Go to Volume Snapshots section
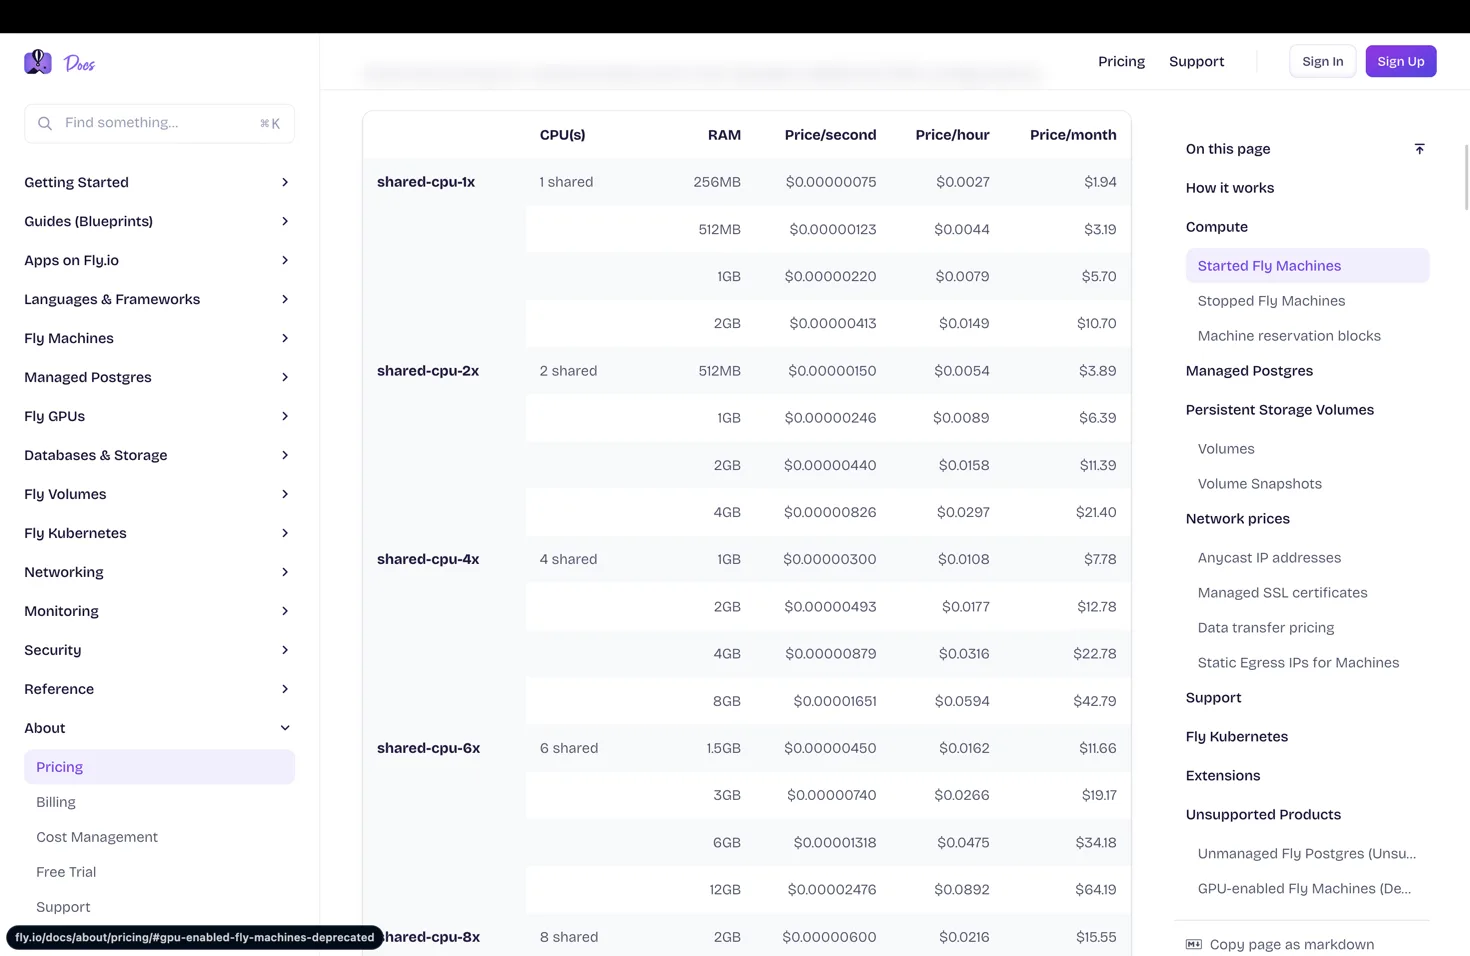This screenshot has height=956, width=1470. (x=1259, y=484)
